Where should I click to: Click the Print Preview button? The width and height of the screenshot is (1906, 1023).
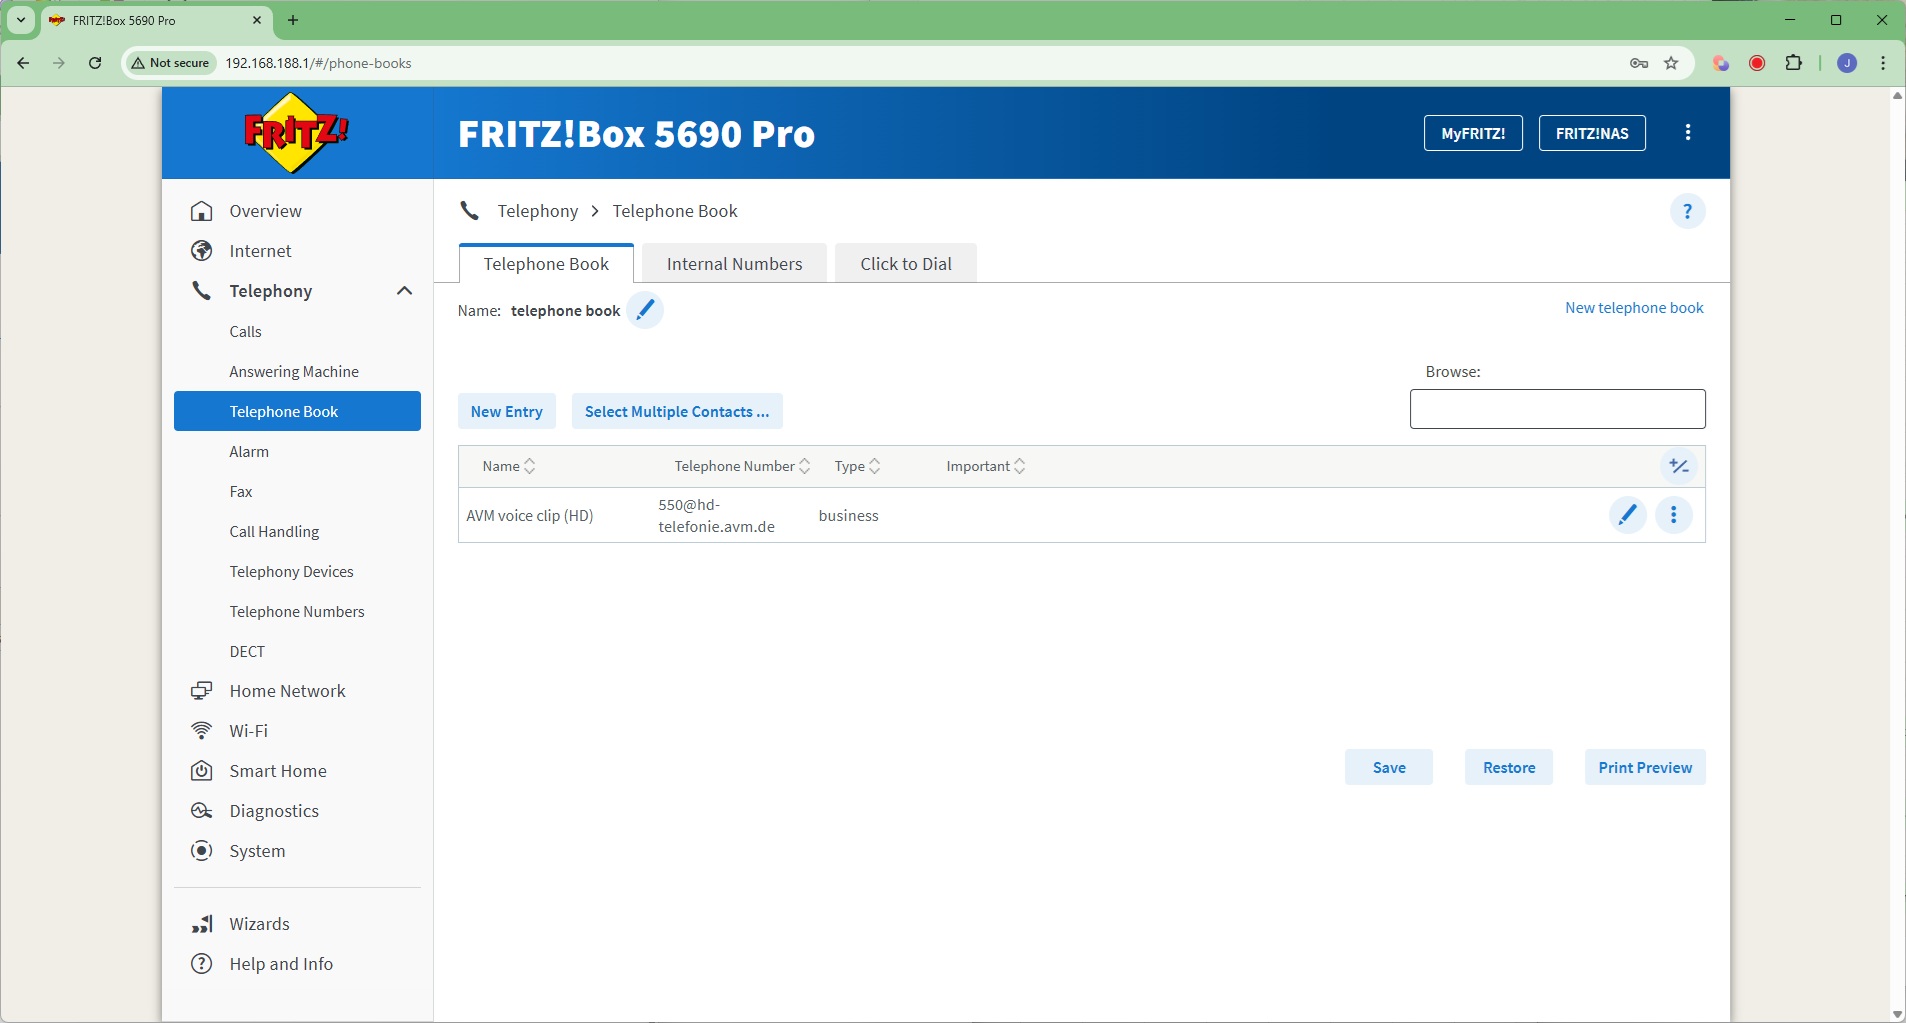coord(1645,767)
